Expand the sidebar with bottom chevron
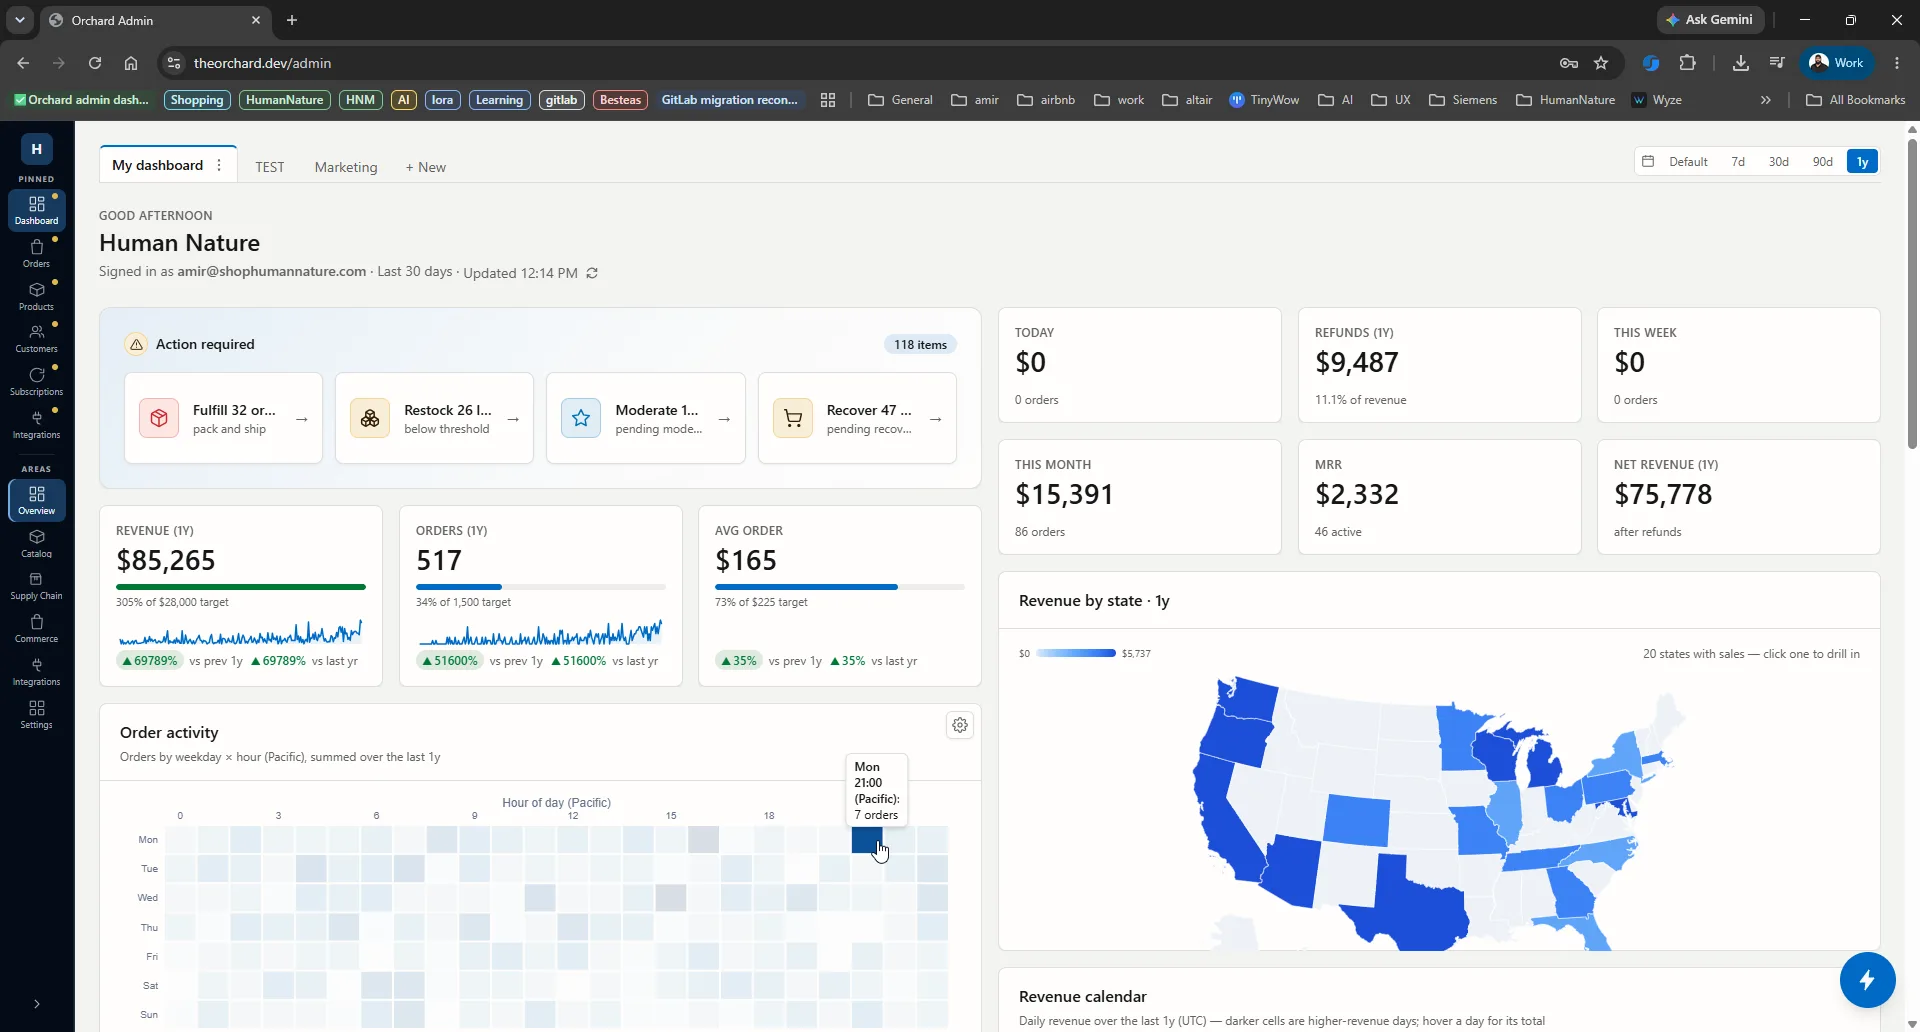 coord(37,1004)
